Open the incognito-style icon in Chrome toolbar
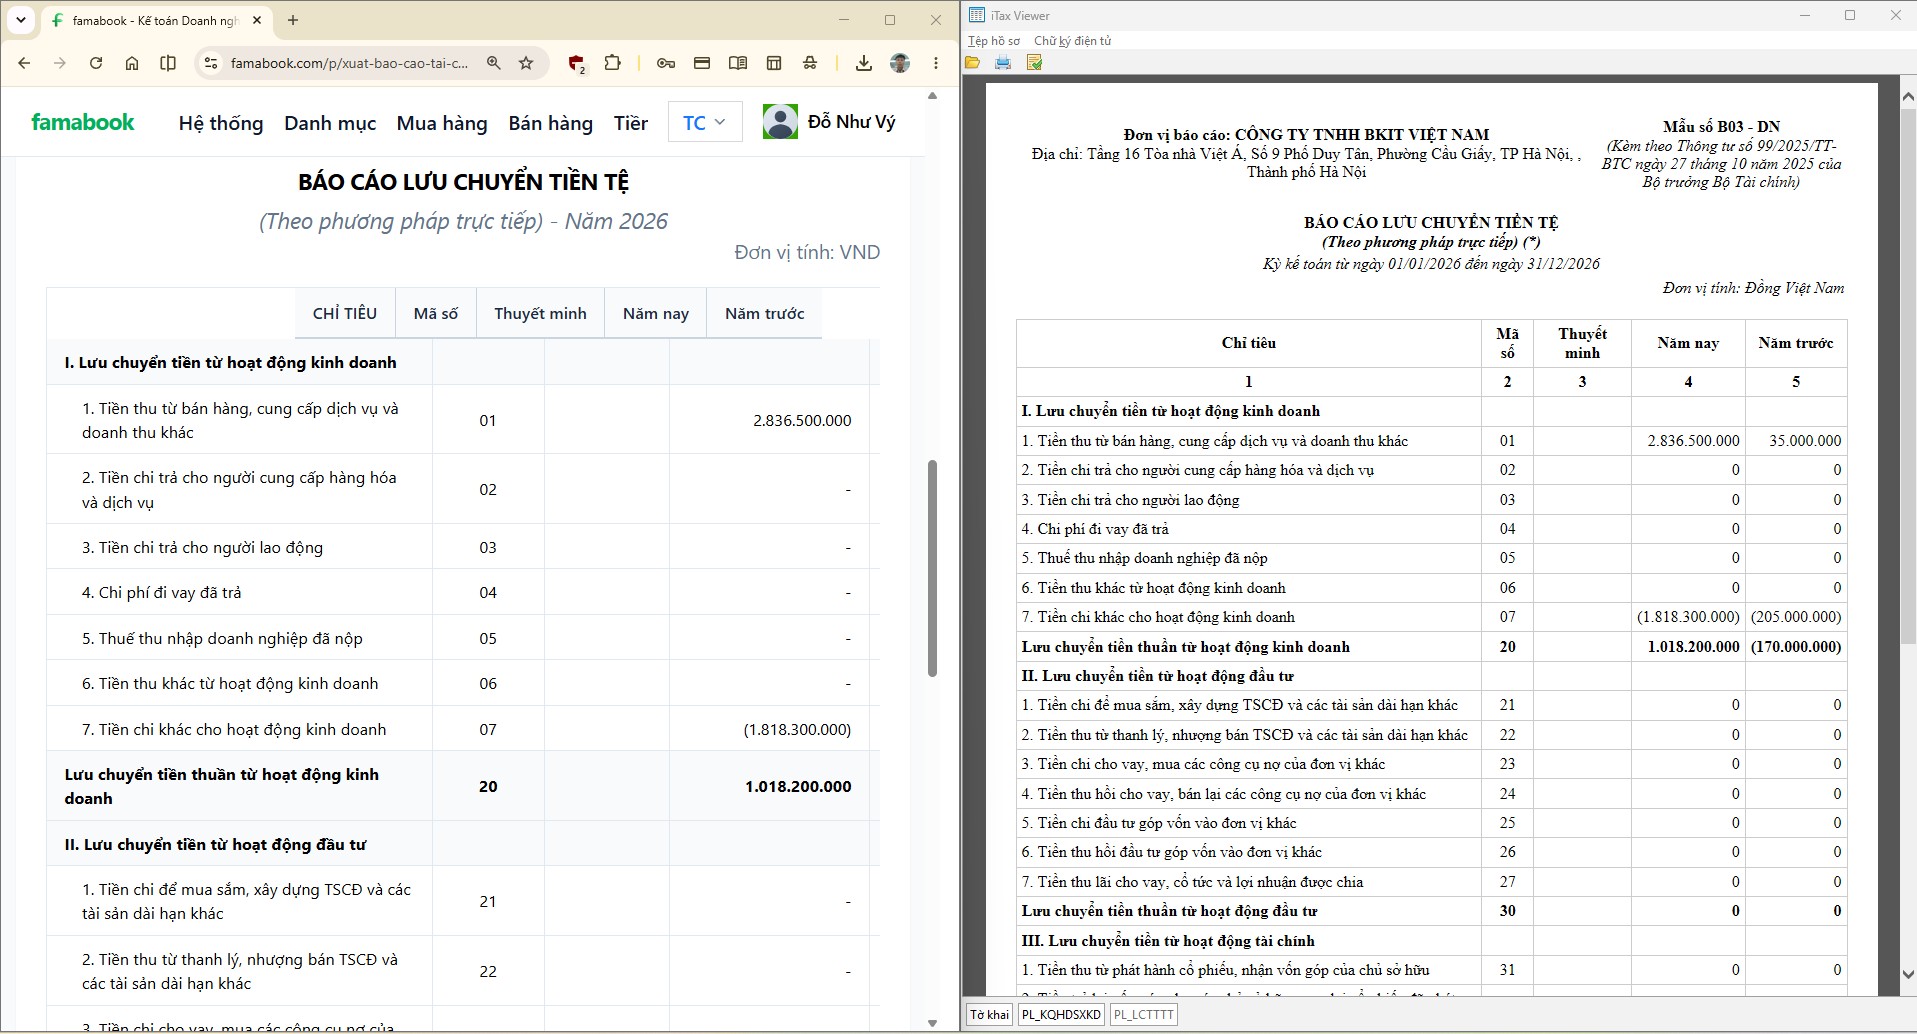Image resolution: width=1917 pixels, height=1034 pixels. click(810, 63)
